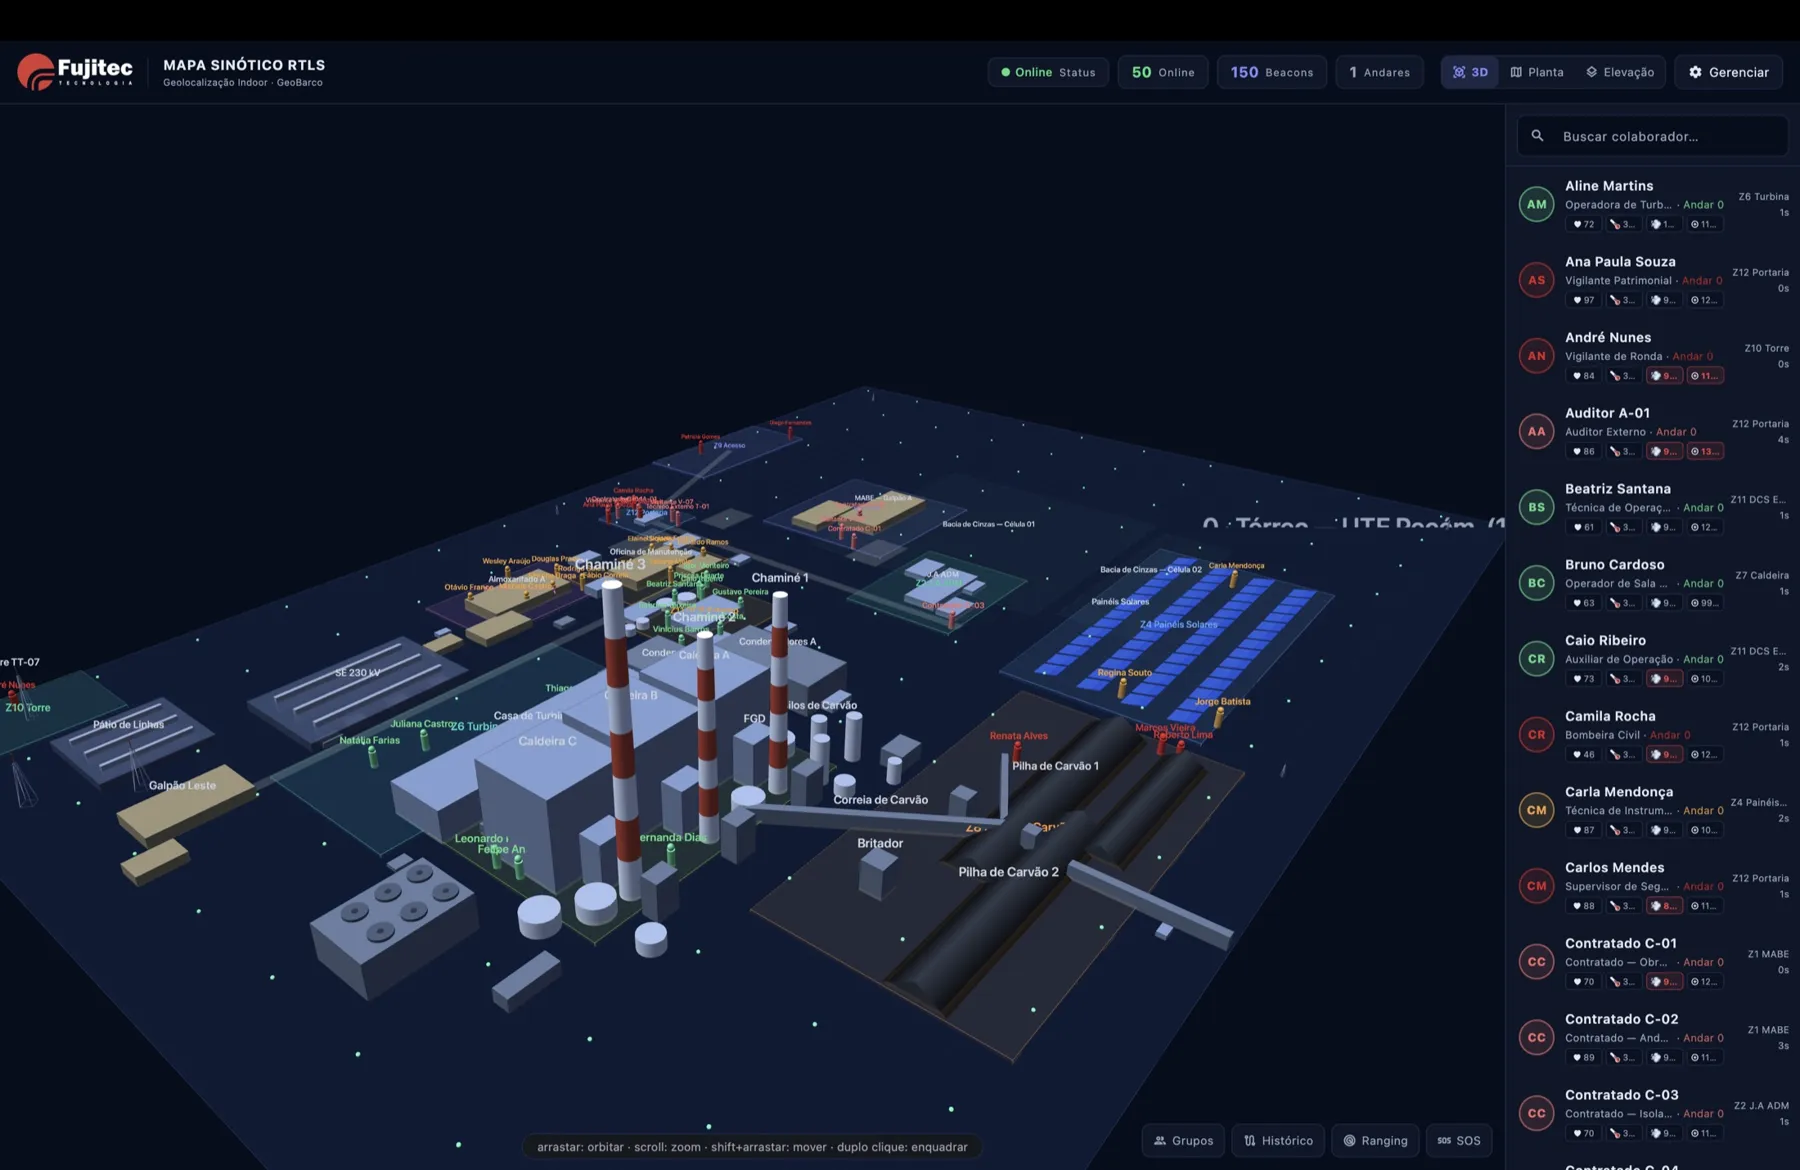The width and height of the screenshot is (1800, 1170).
Task: Switch to the 3D view
Action: pos(1470,72)
